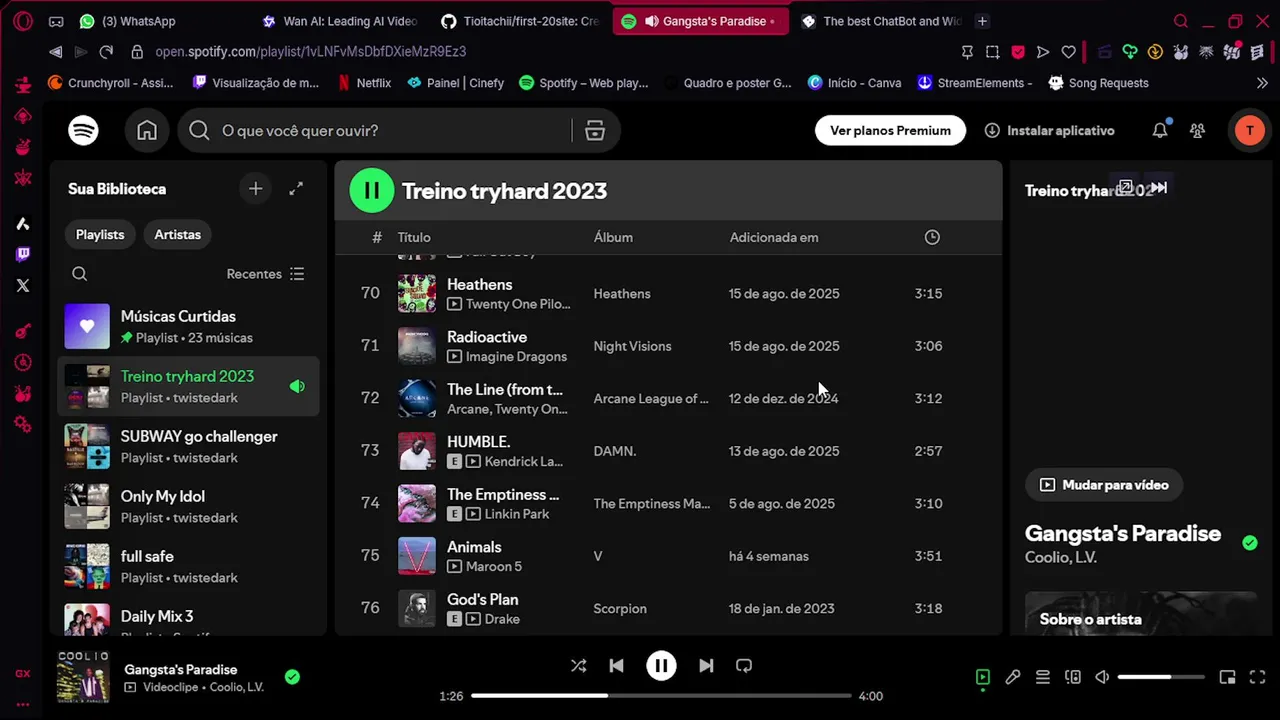The width and height of the screenshot is (1280, 720).
Task: Open X (Twitter) in the Opera sidebar
Action: click(x=23, y=286)
